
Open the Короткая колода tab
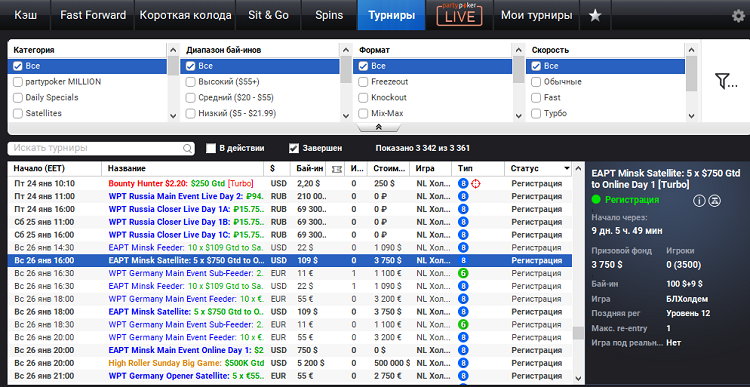point(186,15)
